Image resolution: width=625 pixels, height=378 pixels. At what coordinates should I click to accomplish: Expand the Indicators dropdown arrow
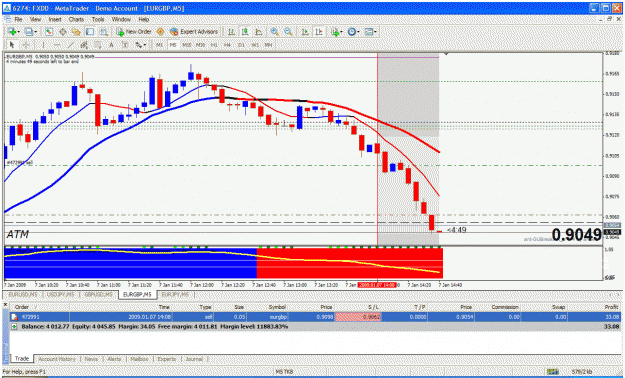pyautogui.click(x=342, y=32)
